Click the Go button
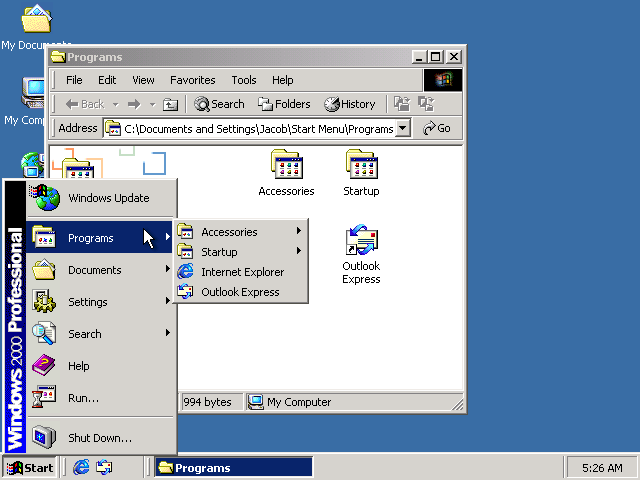This screenshot has height=480, width=640. (437, 128)
